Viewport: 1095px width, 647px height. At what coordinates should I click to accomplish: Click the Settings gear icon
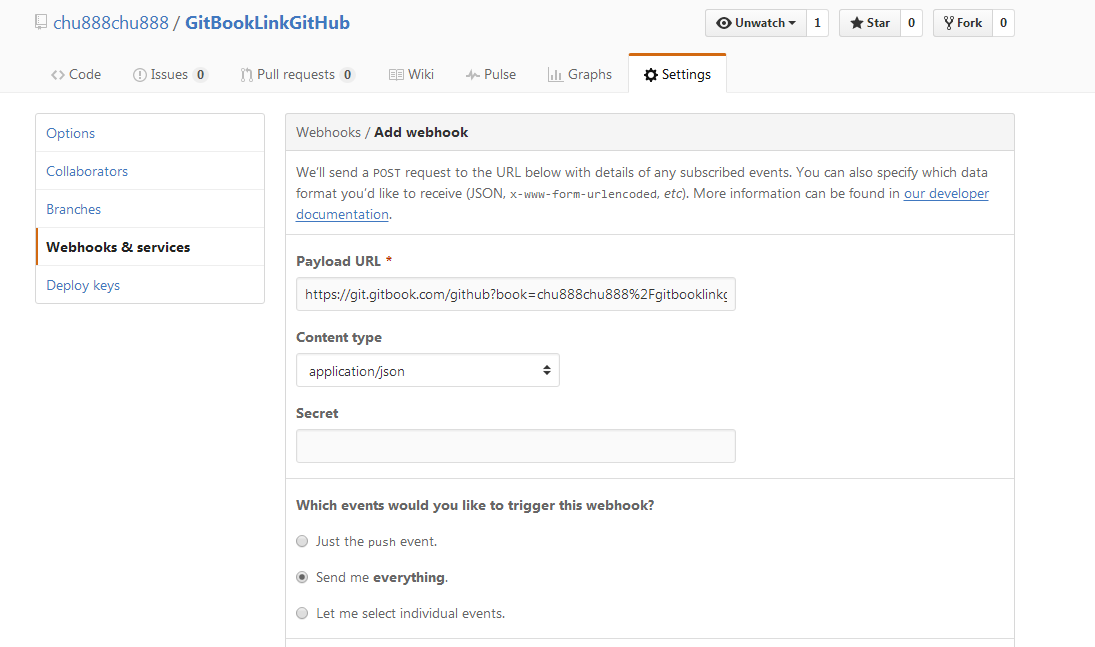(651, 75)
